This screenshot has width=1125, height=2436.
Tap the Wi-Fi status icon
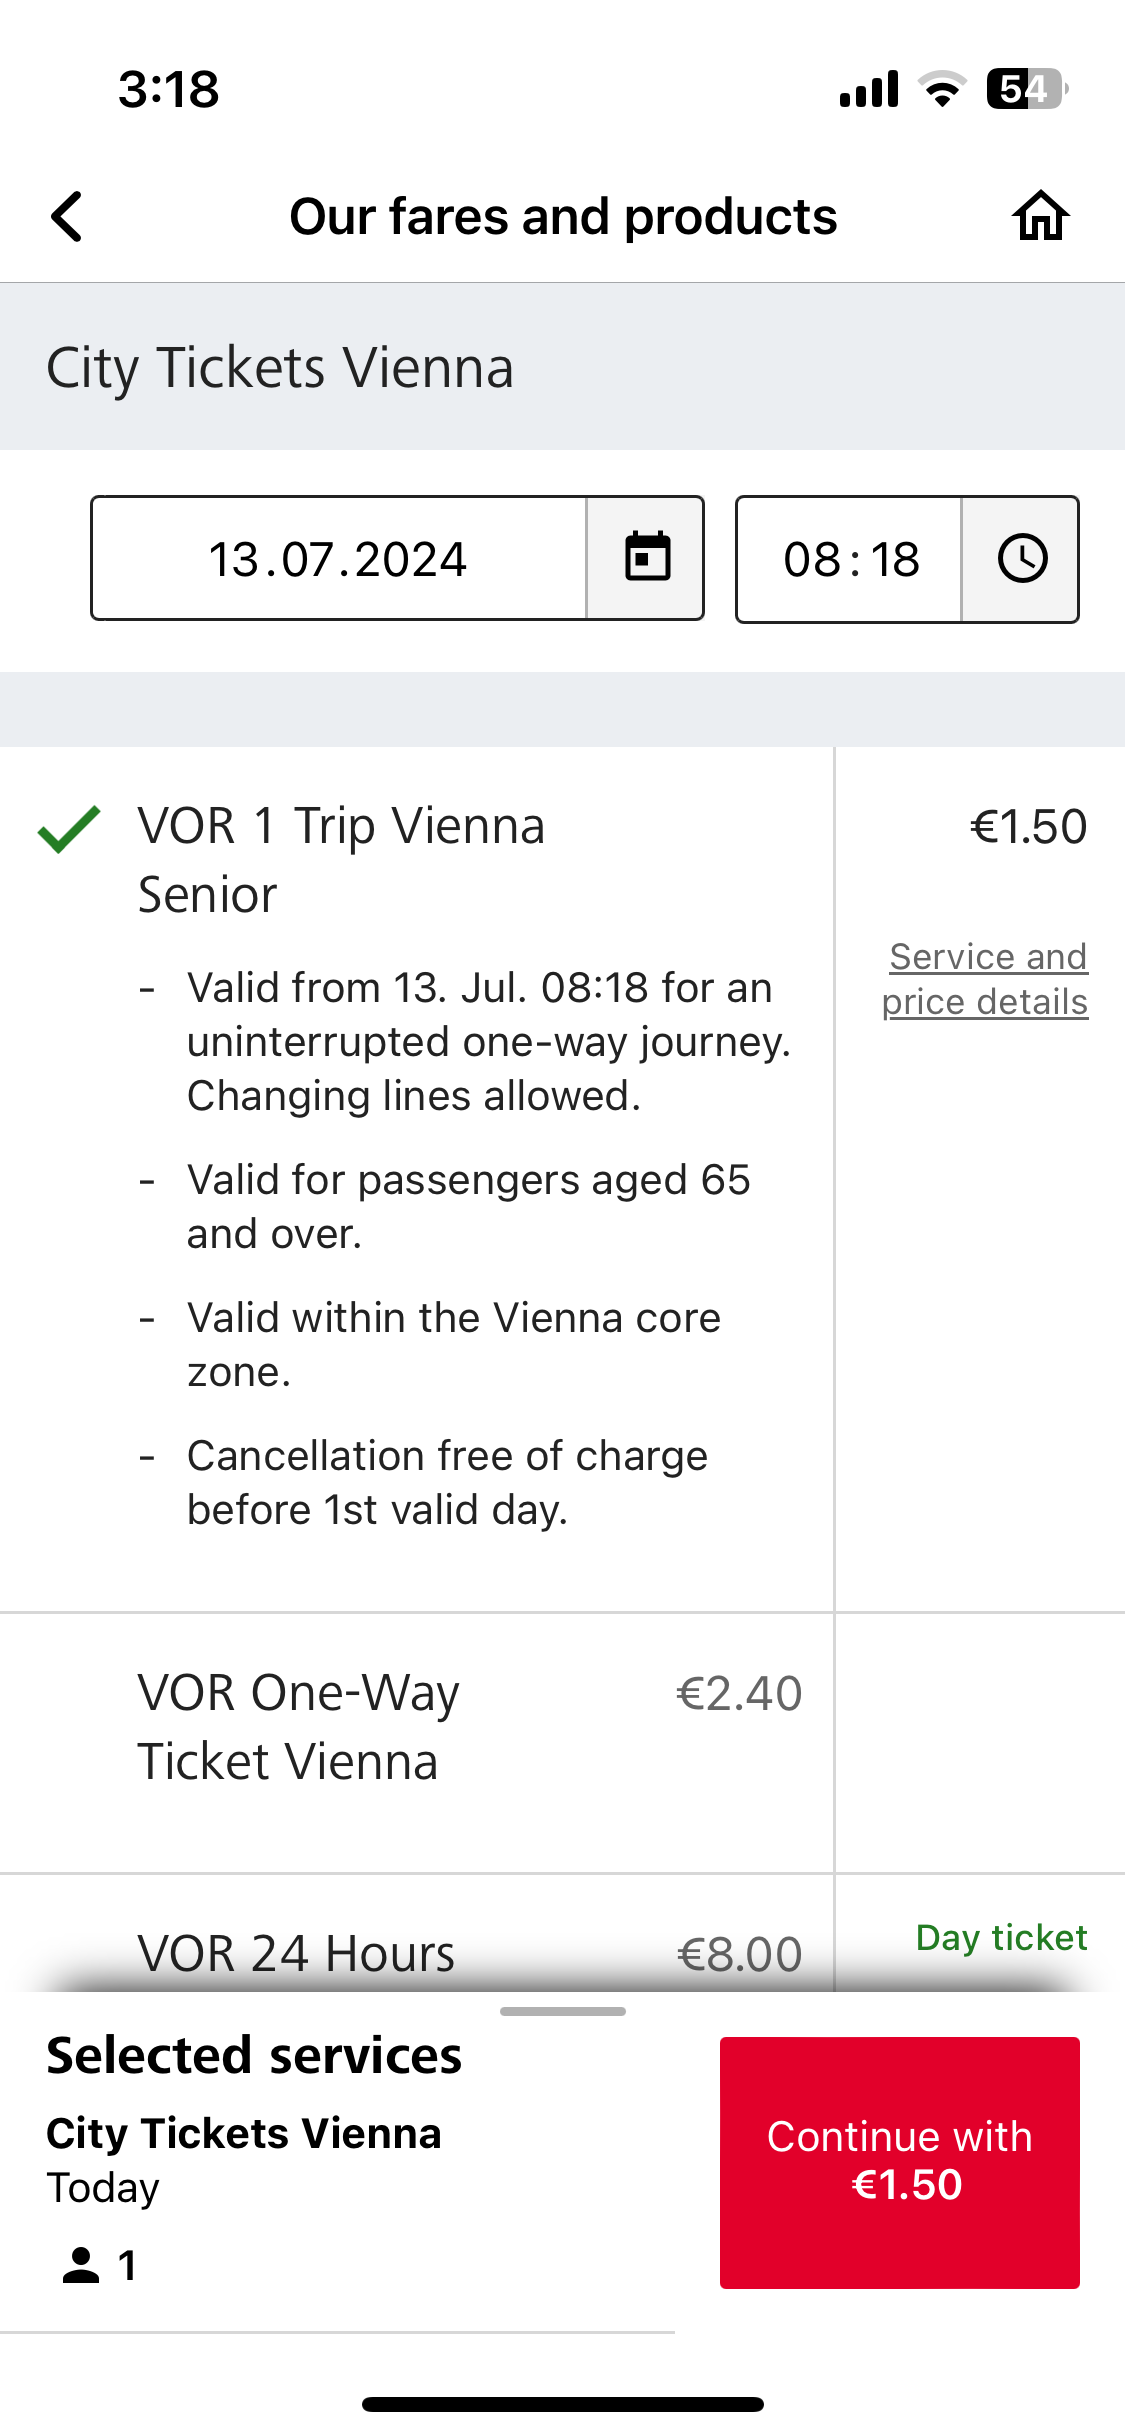coord(942,89)
